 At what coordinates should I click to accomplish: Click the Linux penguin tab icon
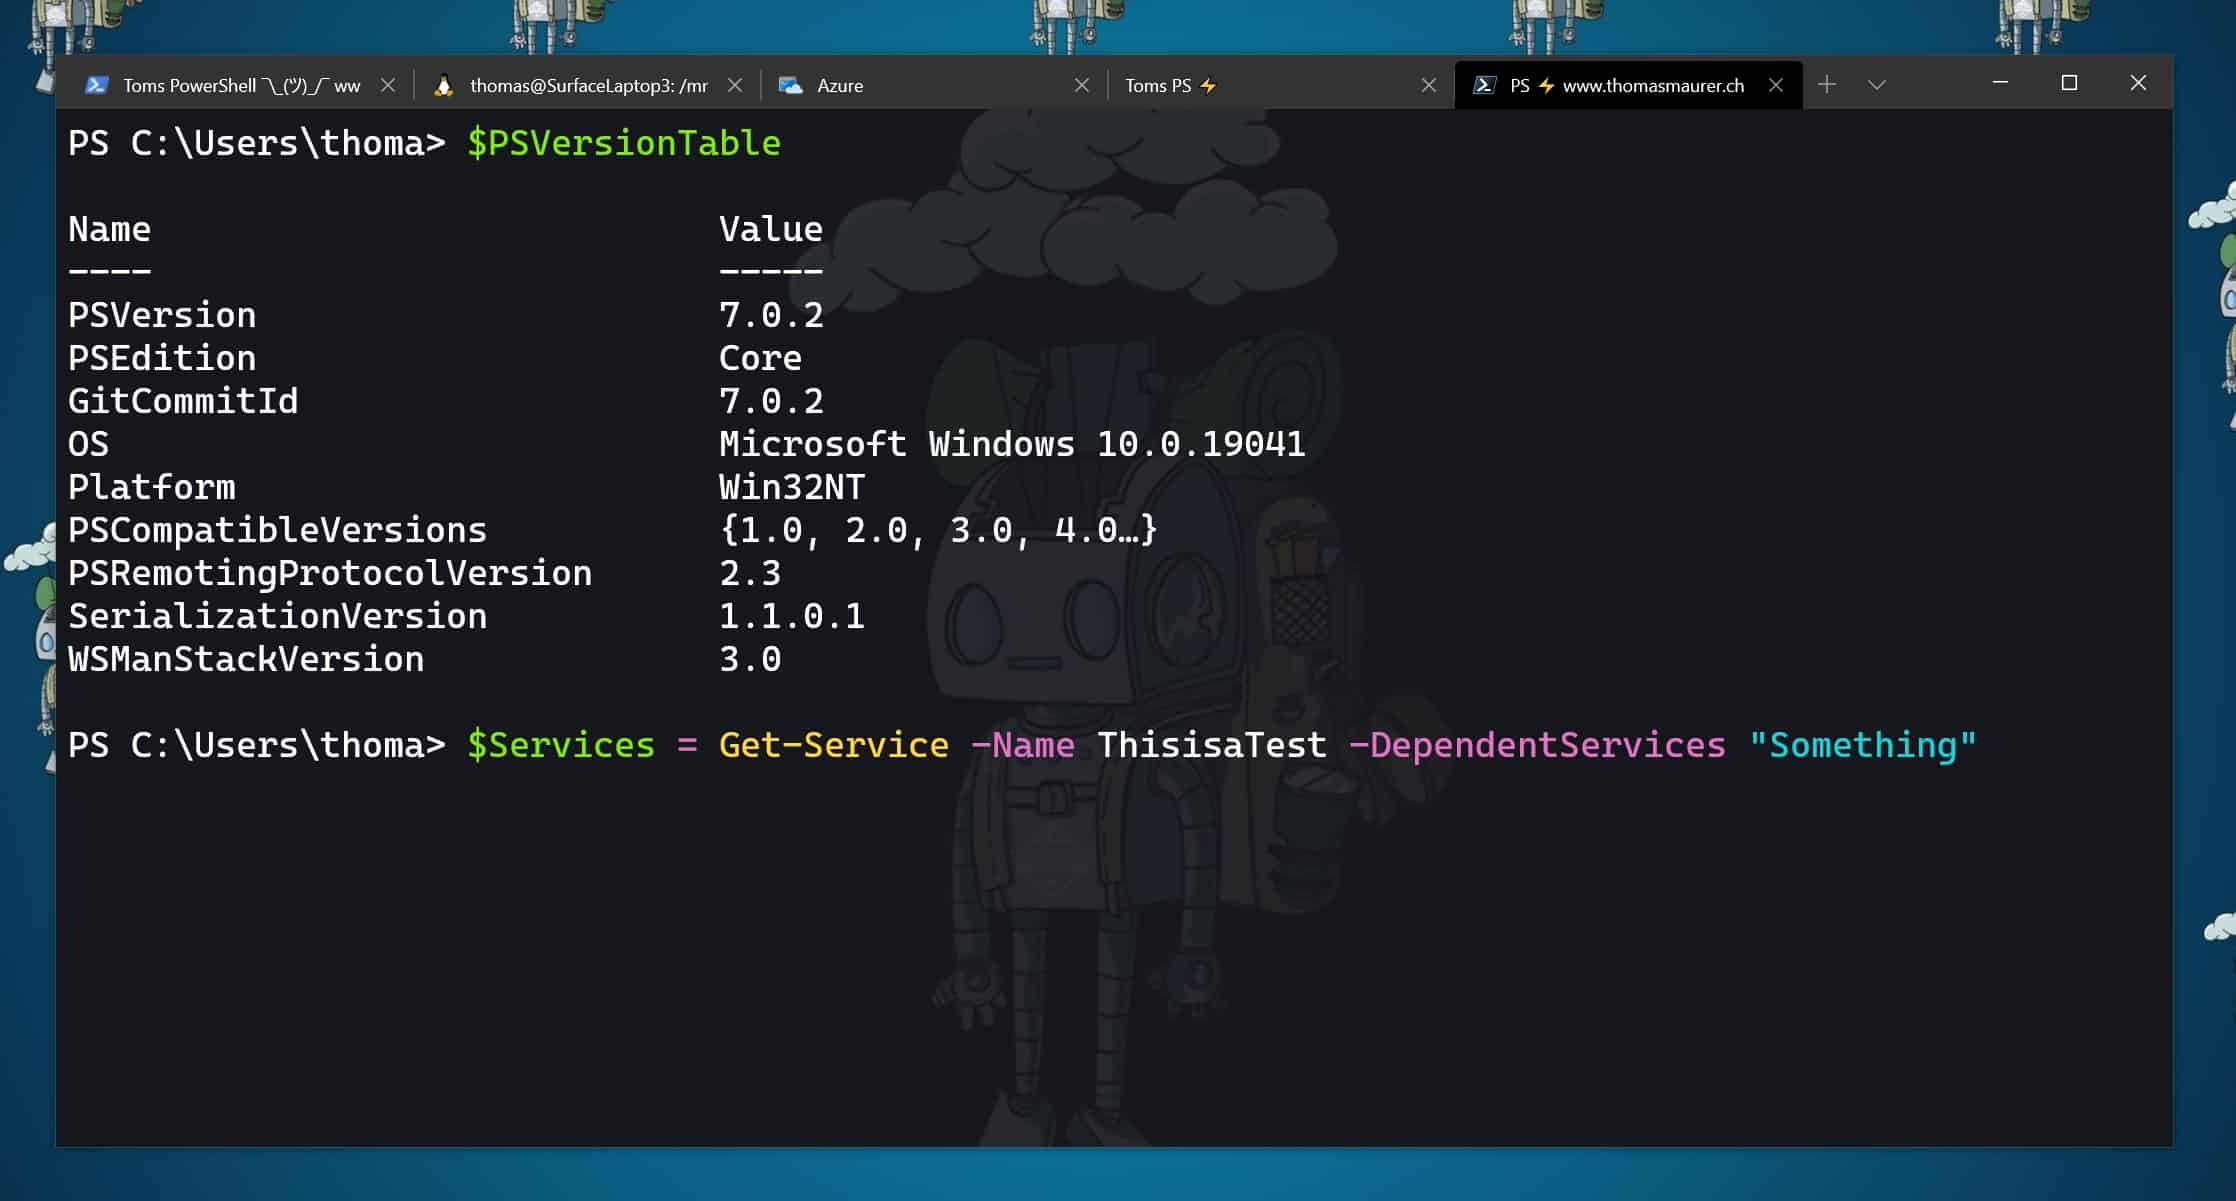[x=443, y=85]
